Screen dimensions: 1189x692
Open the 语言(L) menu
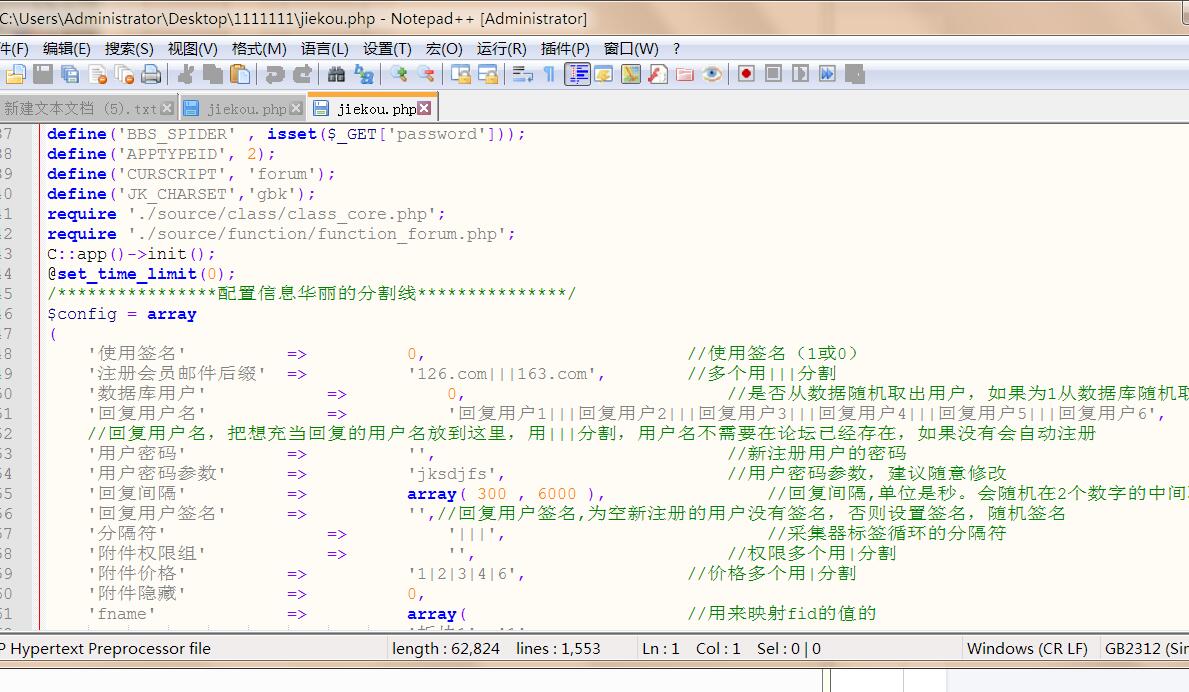pos(324,48)
